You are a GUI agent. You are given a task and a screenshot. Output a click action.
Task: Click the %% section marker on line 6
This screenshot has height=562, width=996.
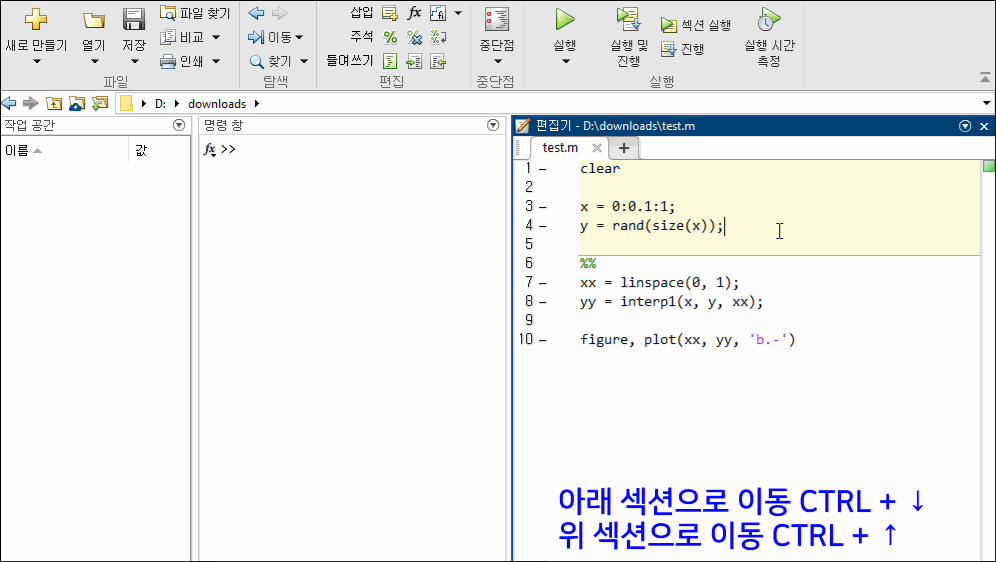pyautogui.click(x=588, y=263)
